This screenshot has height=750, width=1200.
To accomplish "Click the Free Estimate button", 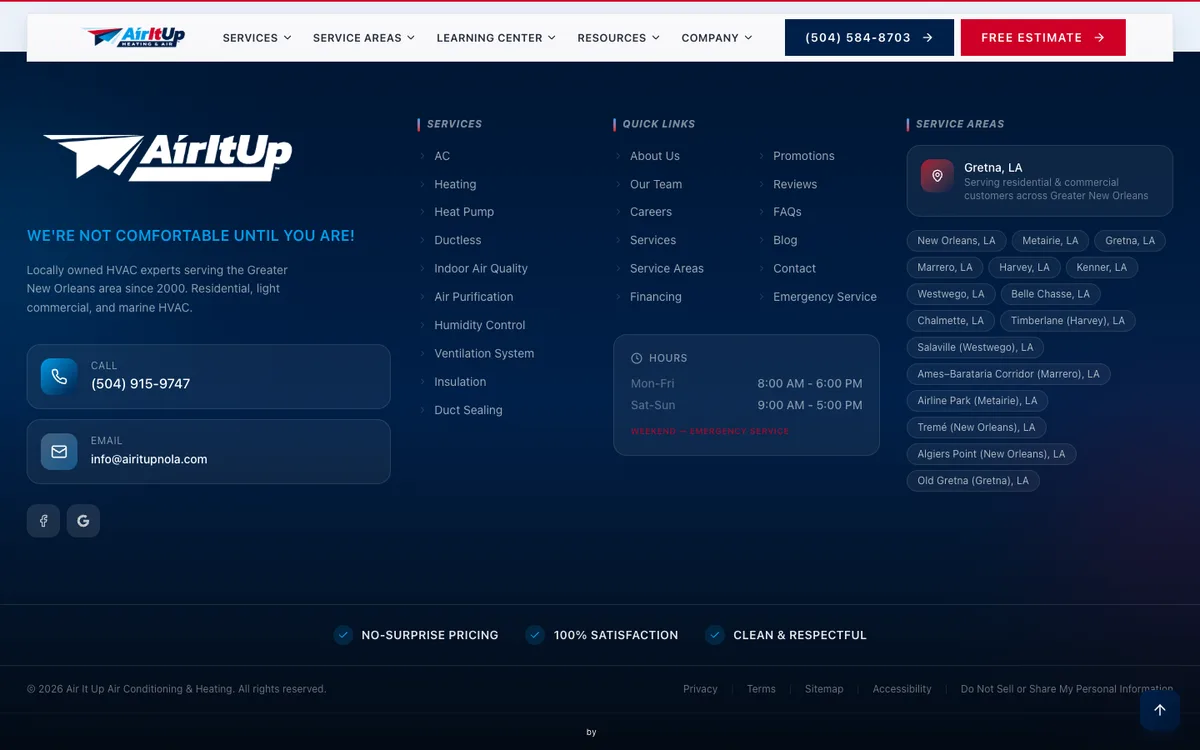I will 1043,38.
